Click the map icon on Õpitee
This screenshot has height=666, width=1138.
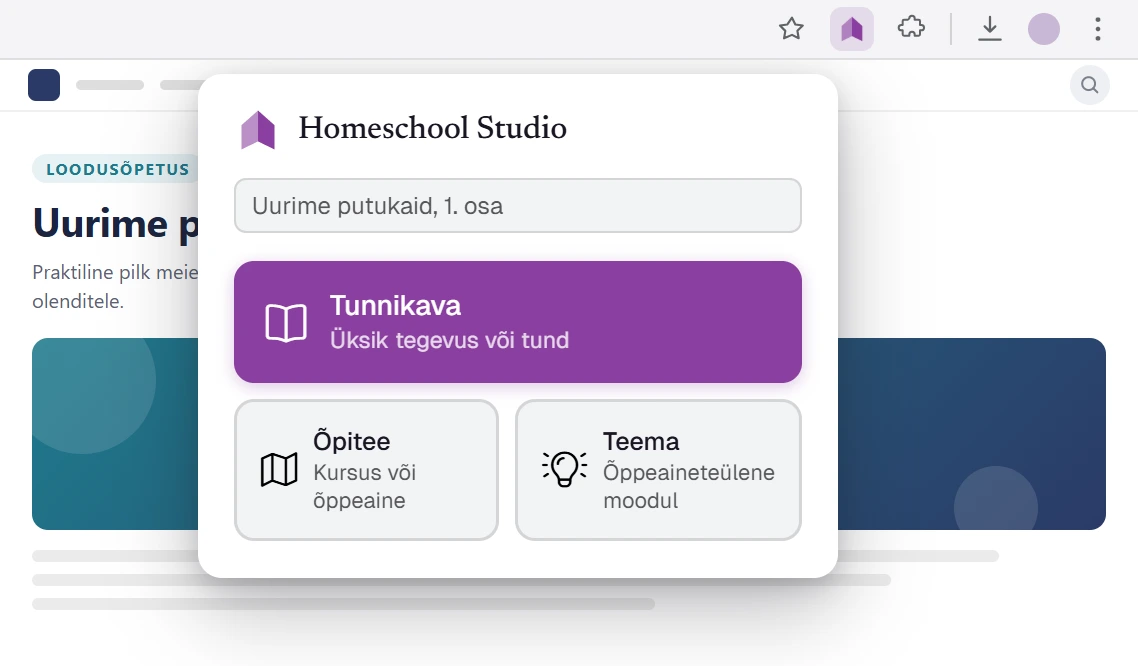click(x=279, y=469)
